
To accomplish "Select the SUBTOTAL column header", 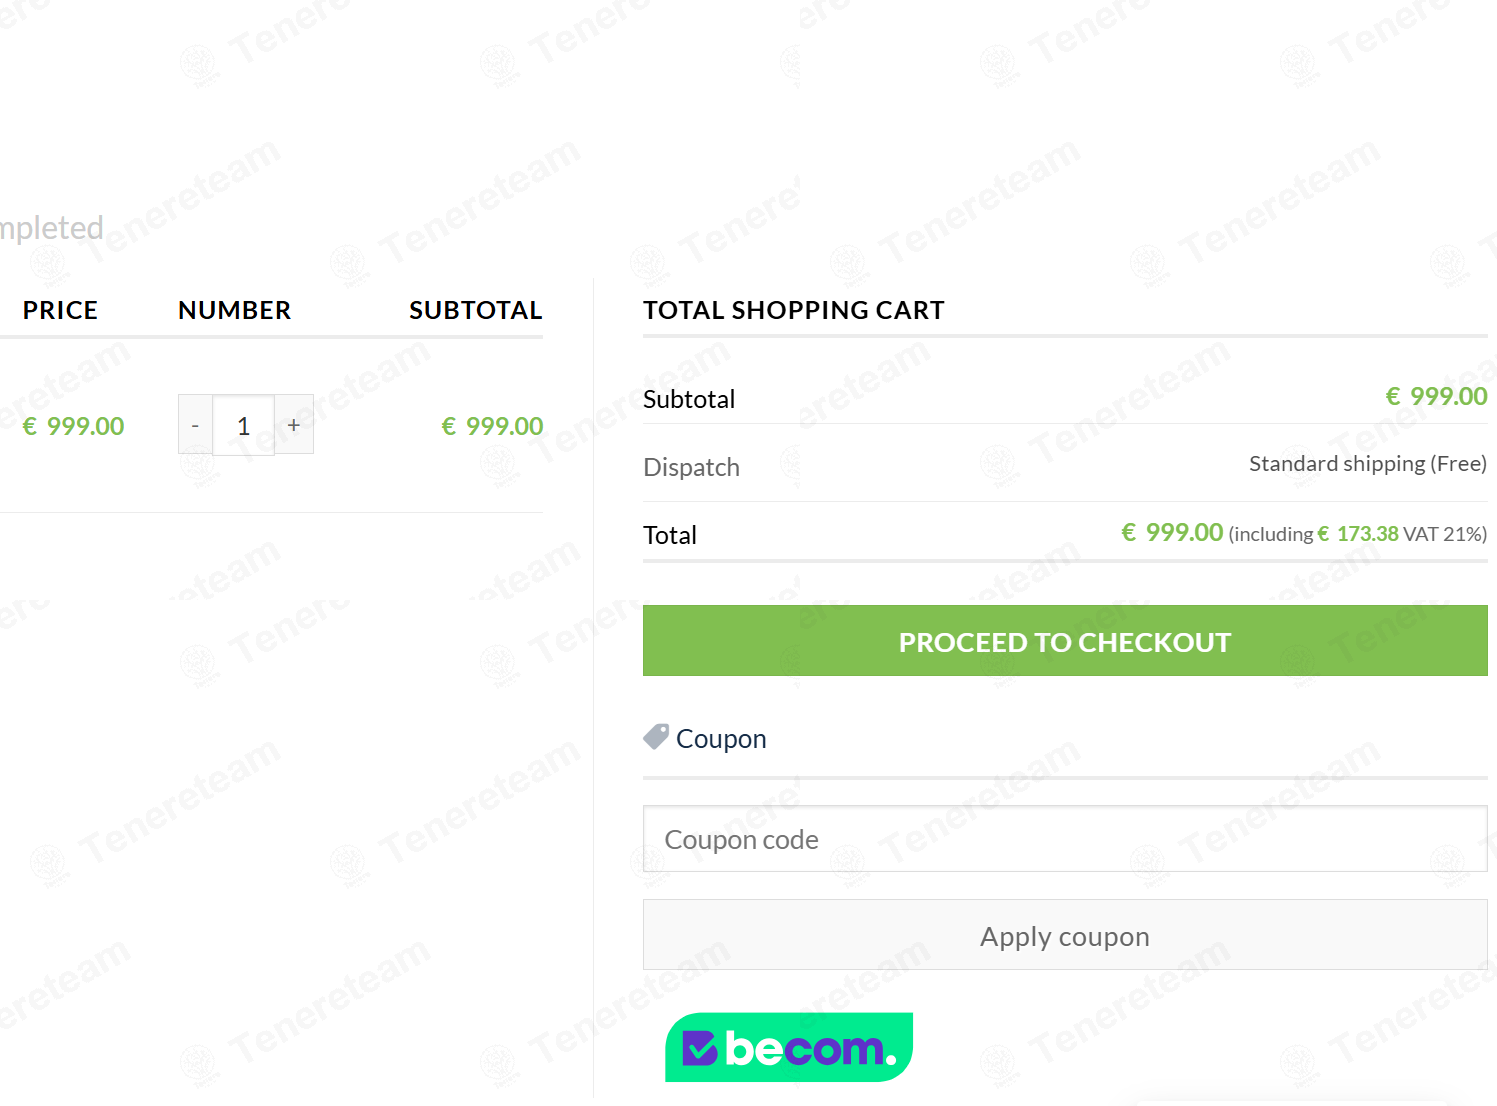I will (x=476, y=310).
